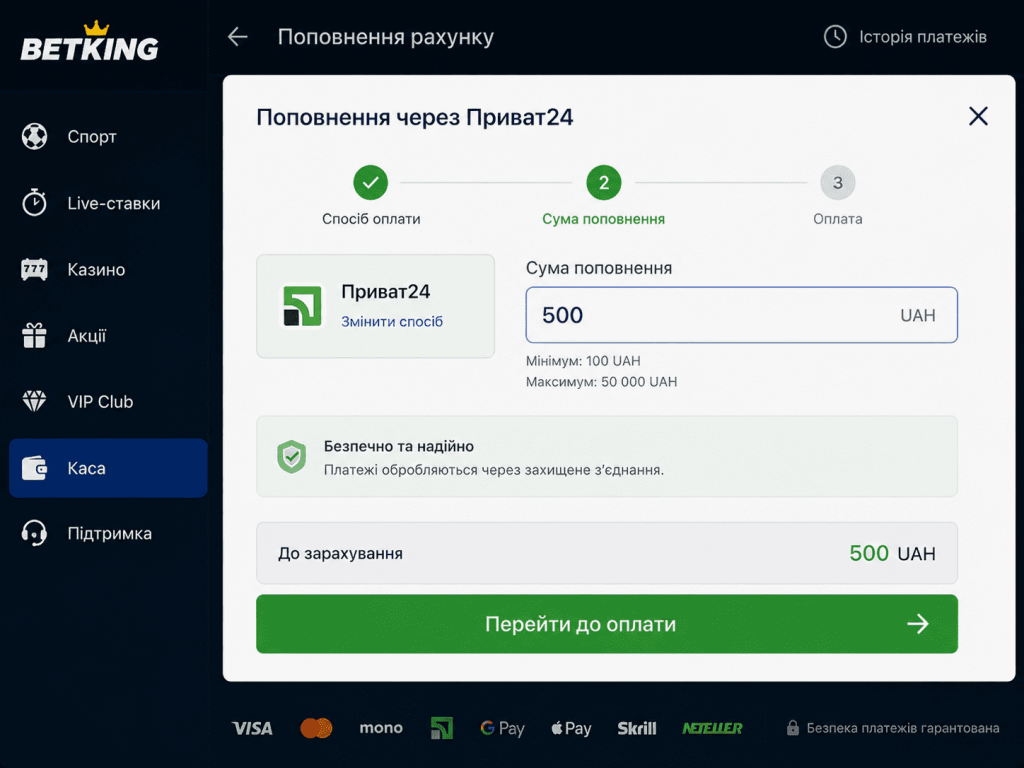The width and height of the screenshot is (1024, 768).
Task: Click the diamond VIP Club icon
Action: click(34, 401)
